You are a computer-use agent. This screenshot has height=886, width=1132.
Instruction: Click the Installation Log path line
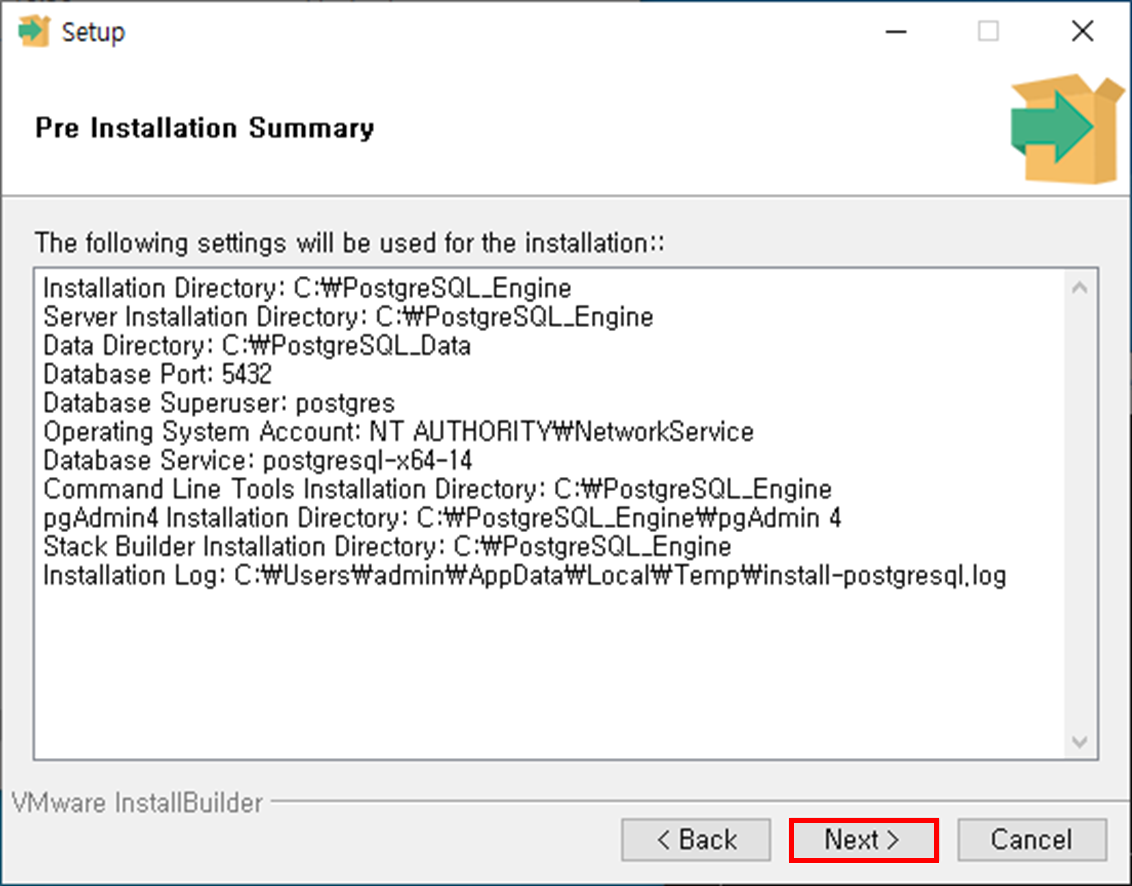pos(525,576)
